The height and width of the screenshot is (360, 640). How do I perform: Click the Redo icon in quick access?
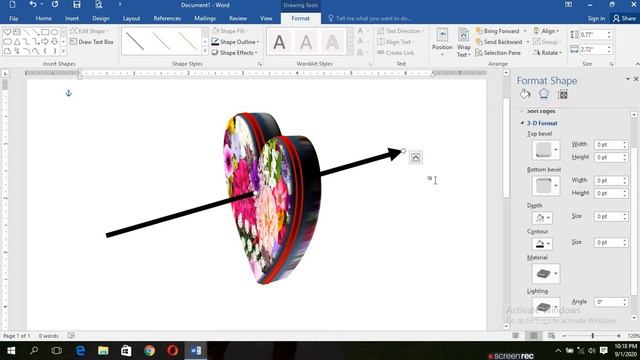click(55, 4)
